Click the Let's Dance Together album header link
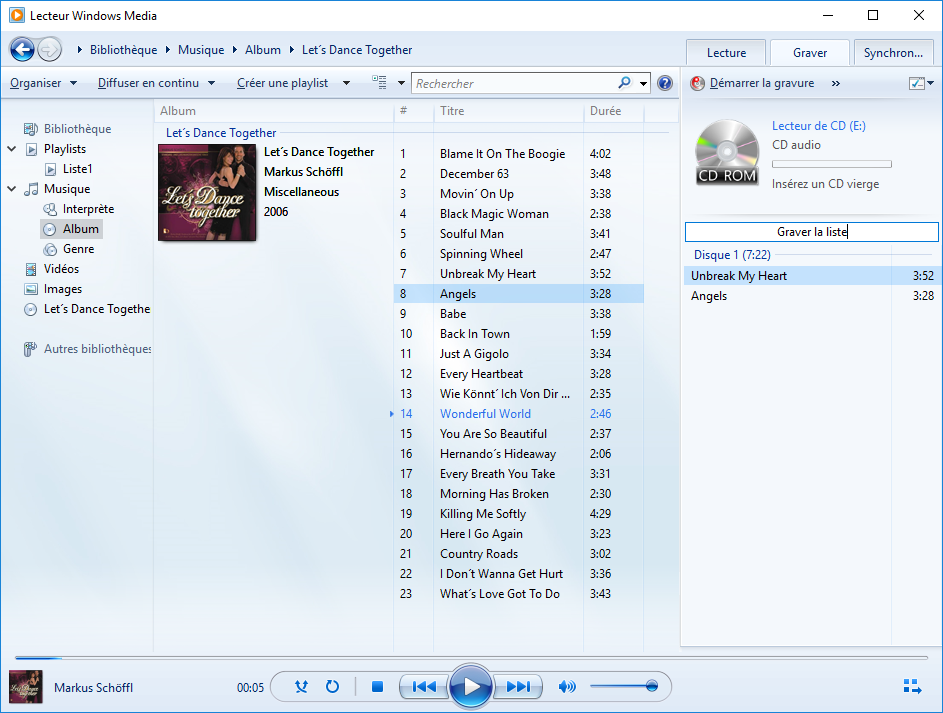Image resolution: width=943 pixels, height=713 pixels. (x=221, y=133)
